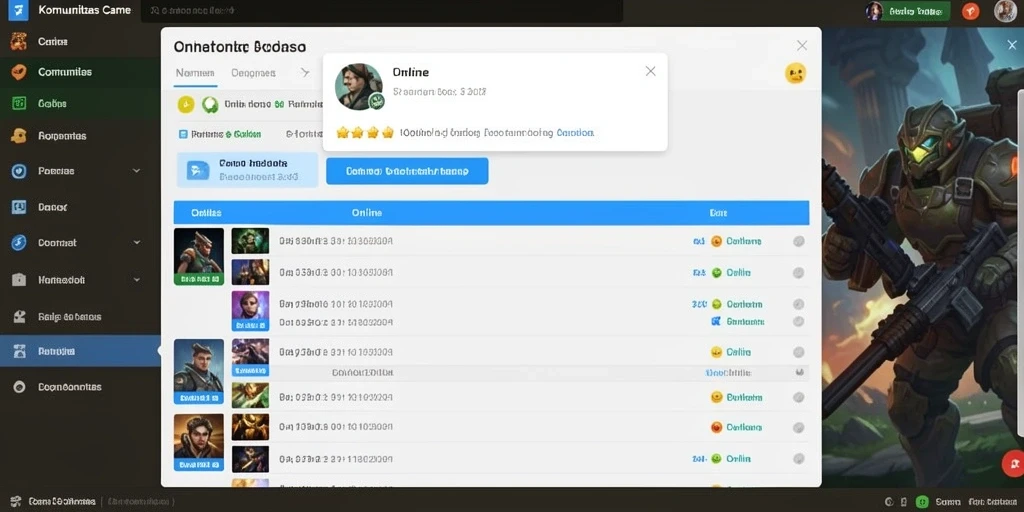Close the artwork panel on the right

(x=1012, y=44)
